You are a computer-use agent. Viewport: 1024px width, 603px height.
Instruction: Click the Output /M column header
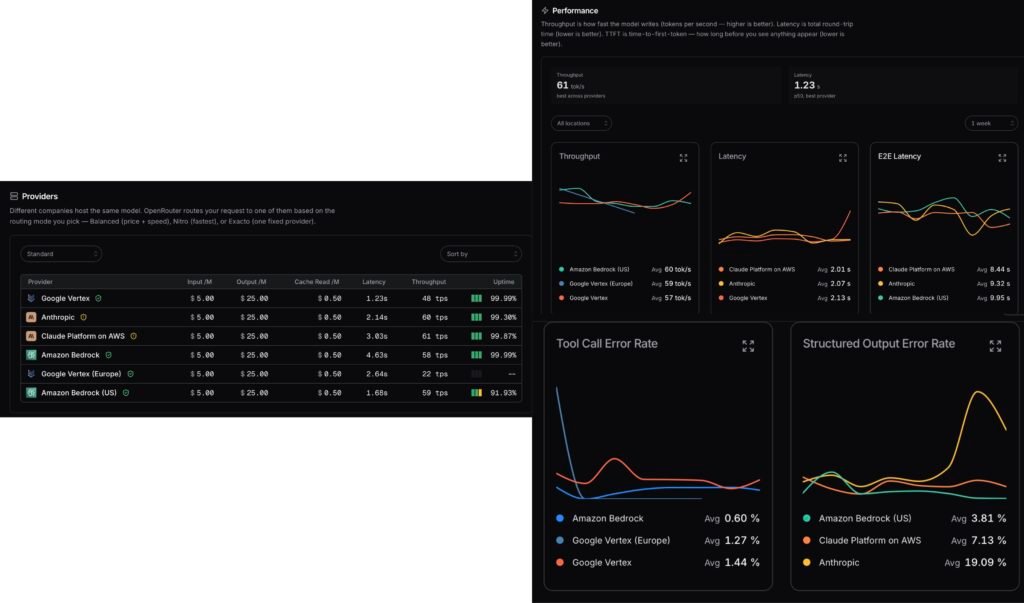click(251, 282)
